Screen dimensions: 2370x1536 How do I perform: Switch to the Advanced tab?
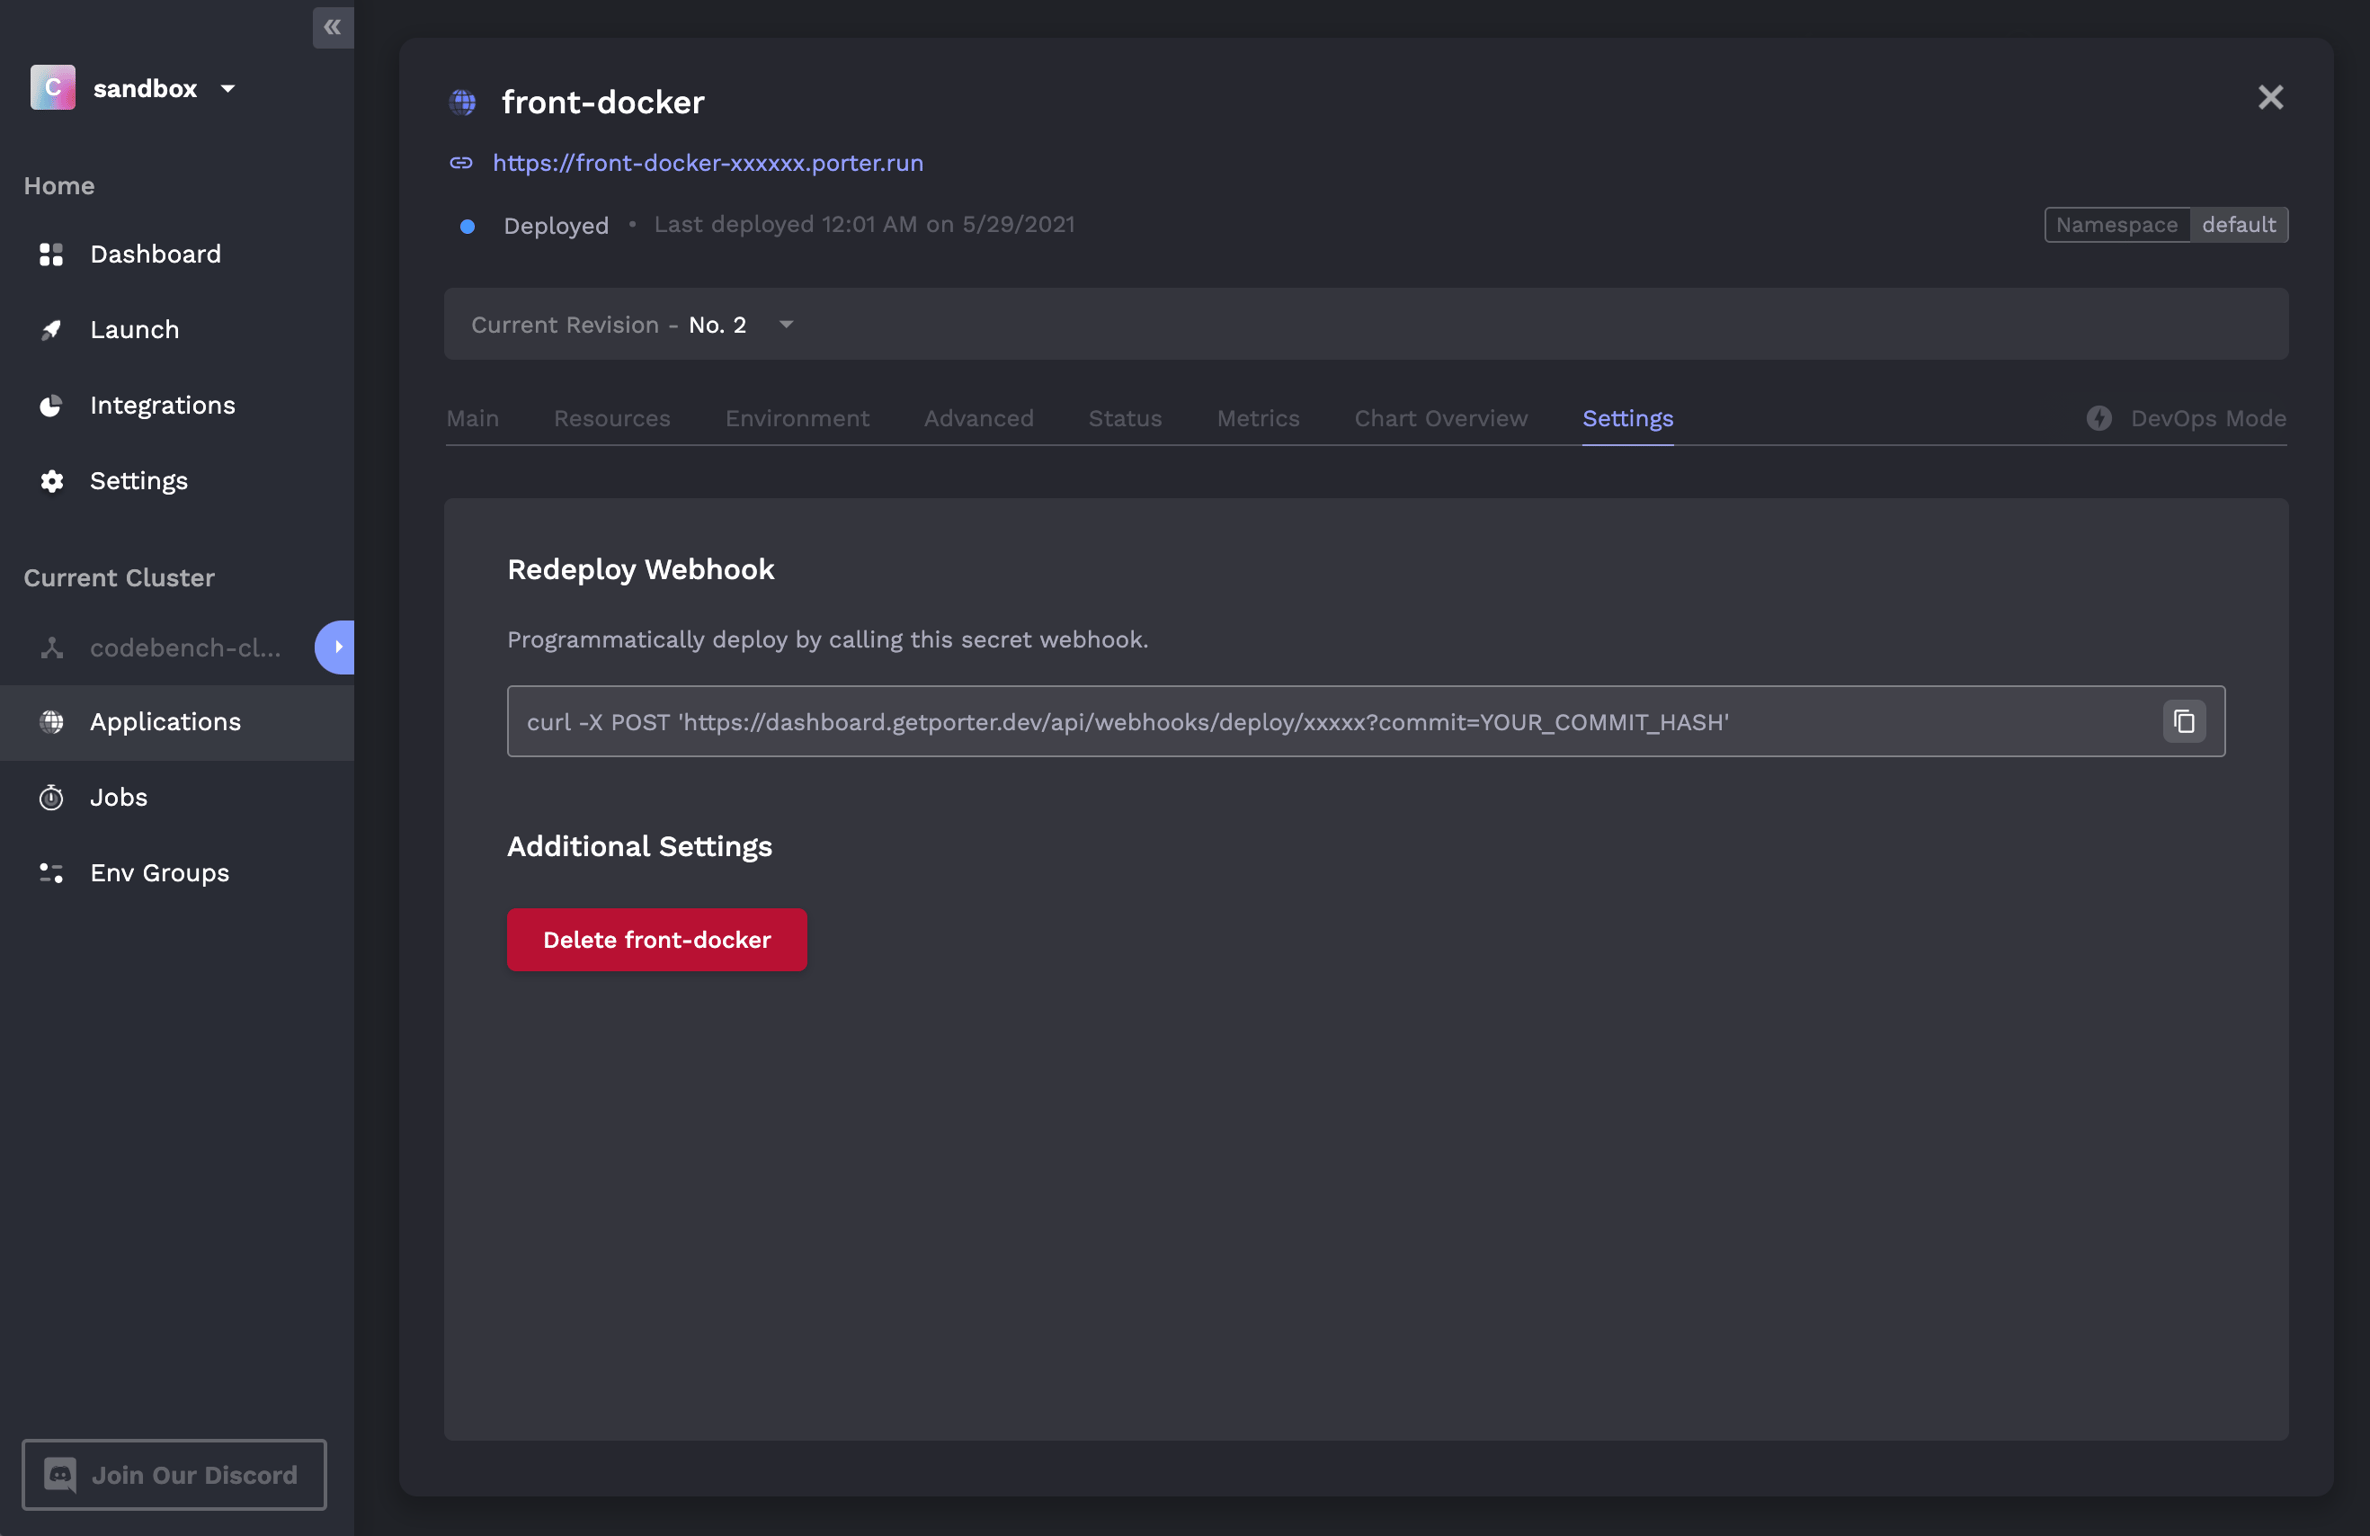coord(979,418)
